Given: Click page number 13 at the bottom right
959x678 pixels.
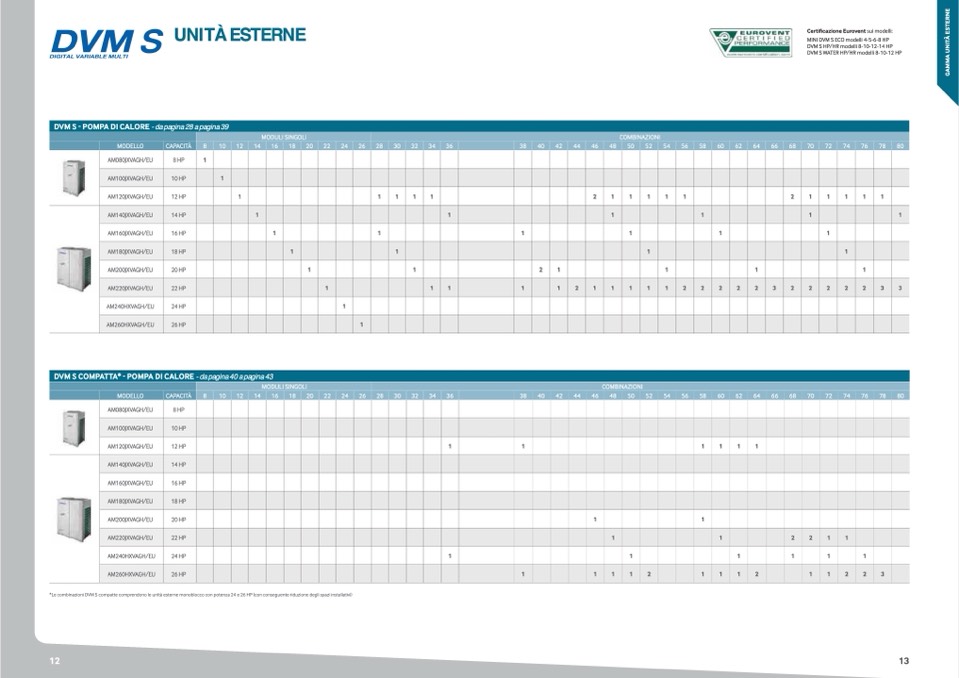Looking at the screenshot, I should click(x=903, y=660).
